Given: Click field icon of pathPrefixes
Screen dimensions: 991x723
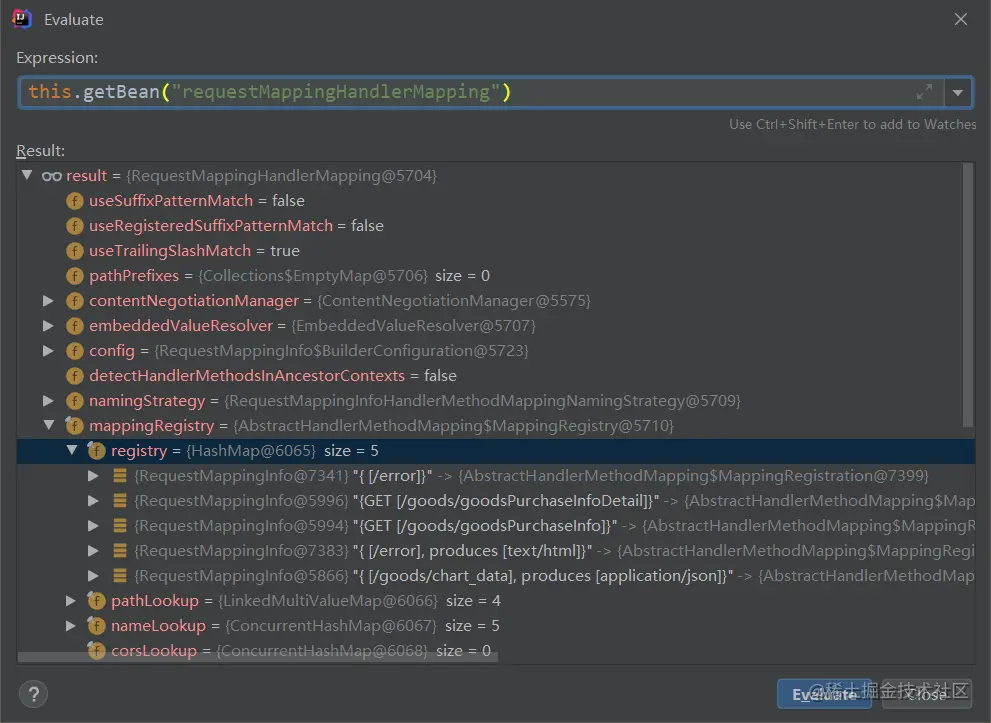Looking at the screenshot, I should click(75, 276).
